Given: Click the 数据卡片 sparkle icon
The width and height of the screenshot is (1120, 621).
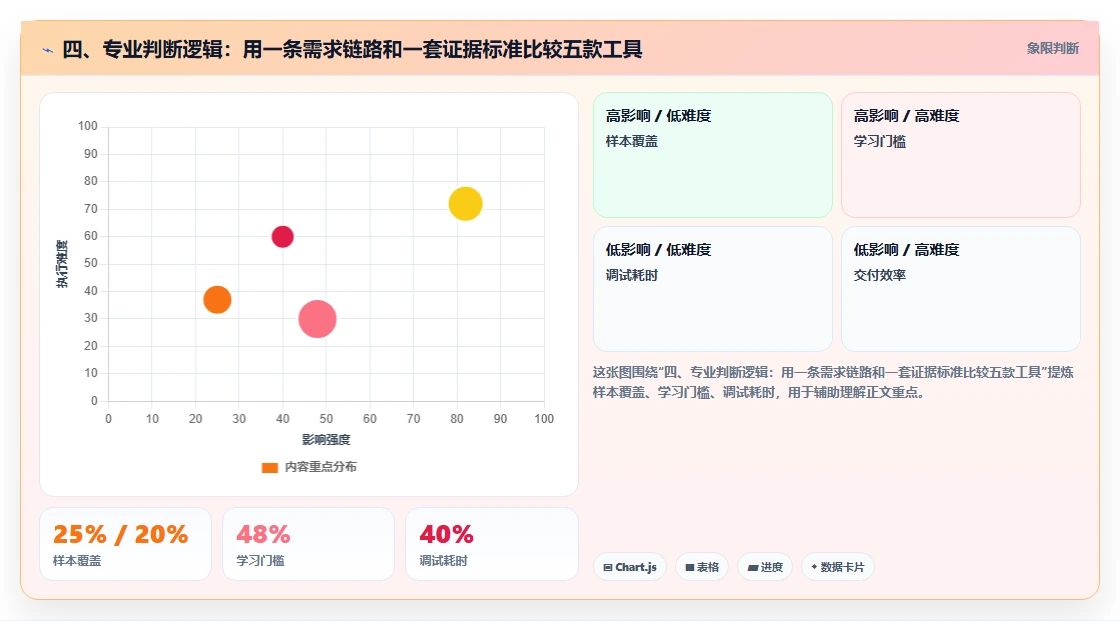Looking at the screenshot, I should pos(814,567).
